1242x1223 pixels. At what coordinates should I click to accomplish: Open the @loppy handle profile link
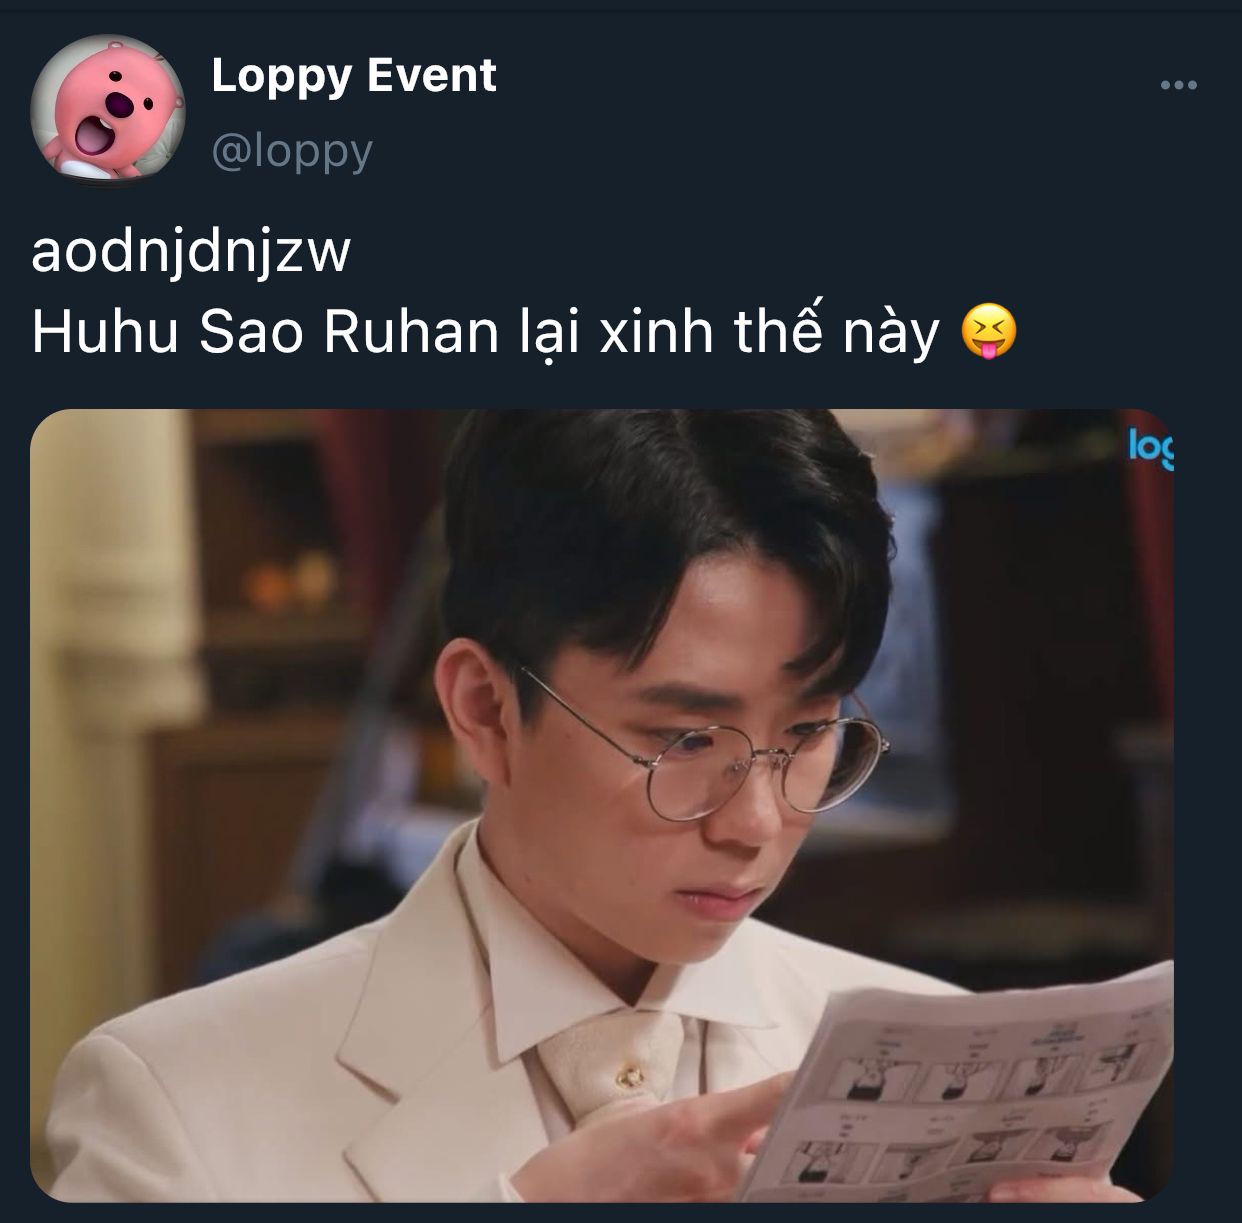pos(292,151)
